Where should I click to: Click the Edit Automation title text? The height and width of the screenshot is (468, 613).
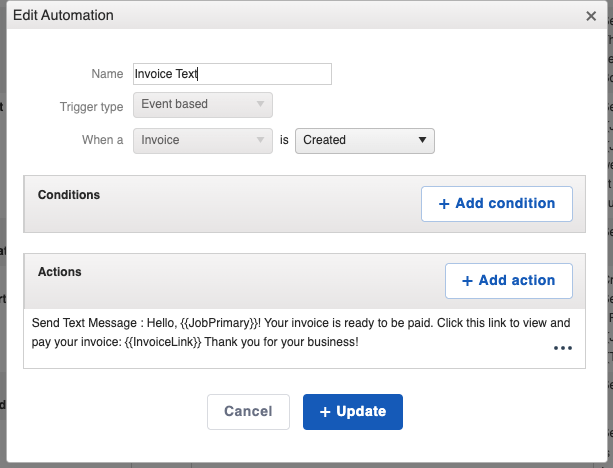[63, 15]
